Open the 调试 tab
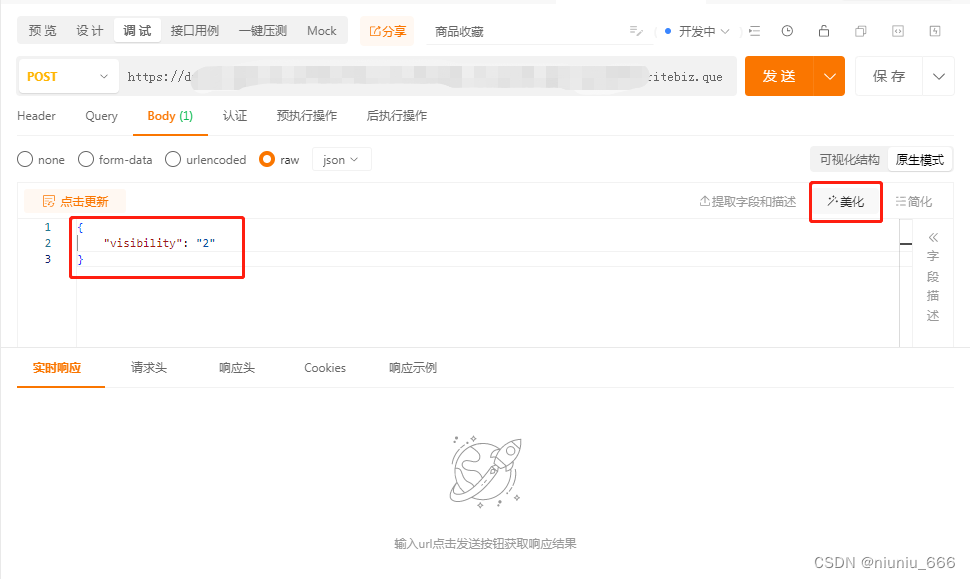The width and height of the screenshot is (970, 579). [137, 30]
